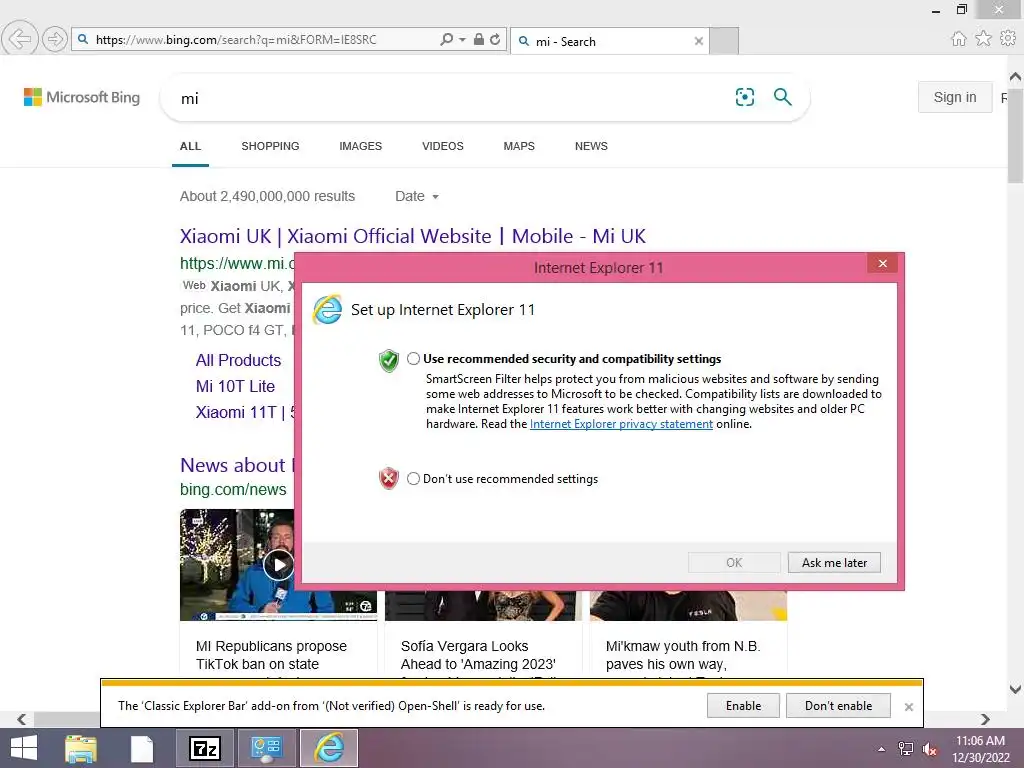Open Xiaomi UK Official Website result link
Screen dimensions: 1024x768
pyautogui.click(x=413, y=236)
